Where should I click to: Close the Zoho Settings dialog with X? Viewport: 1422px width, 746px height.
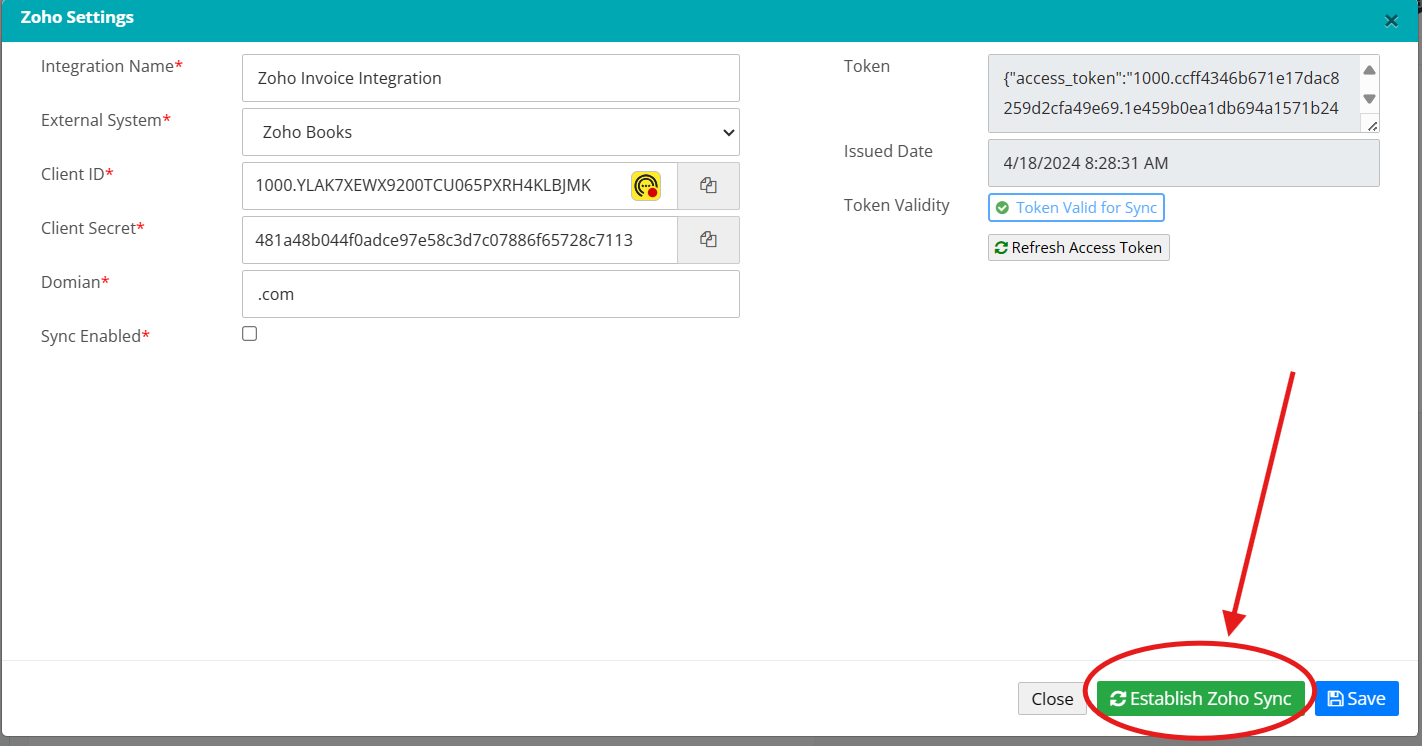[x=1391, y=20]
